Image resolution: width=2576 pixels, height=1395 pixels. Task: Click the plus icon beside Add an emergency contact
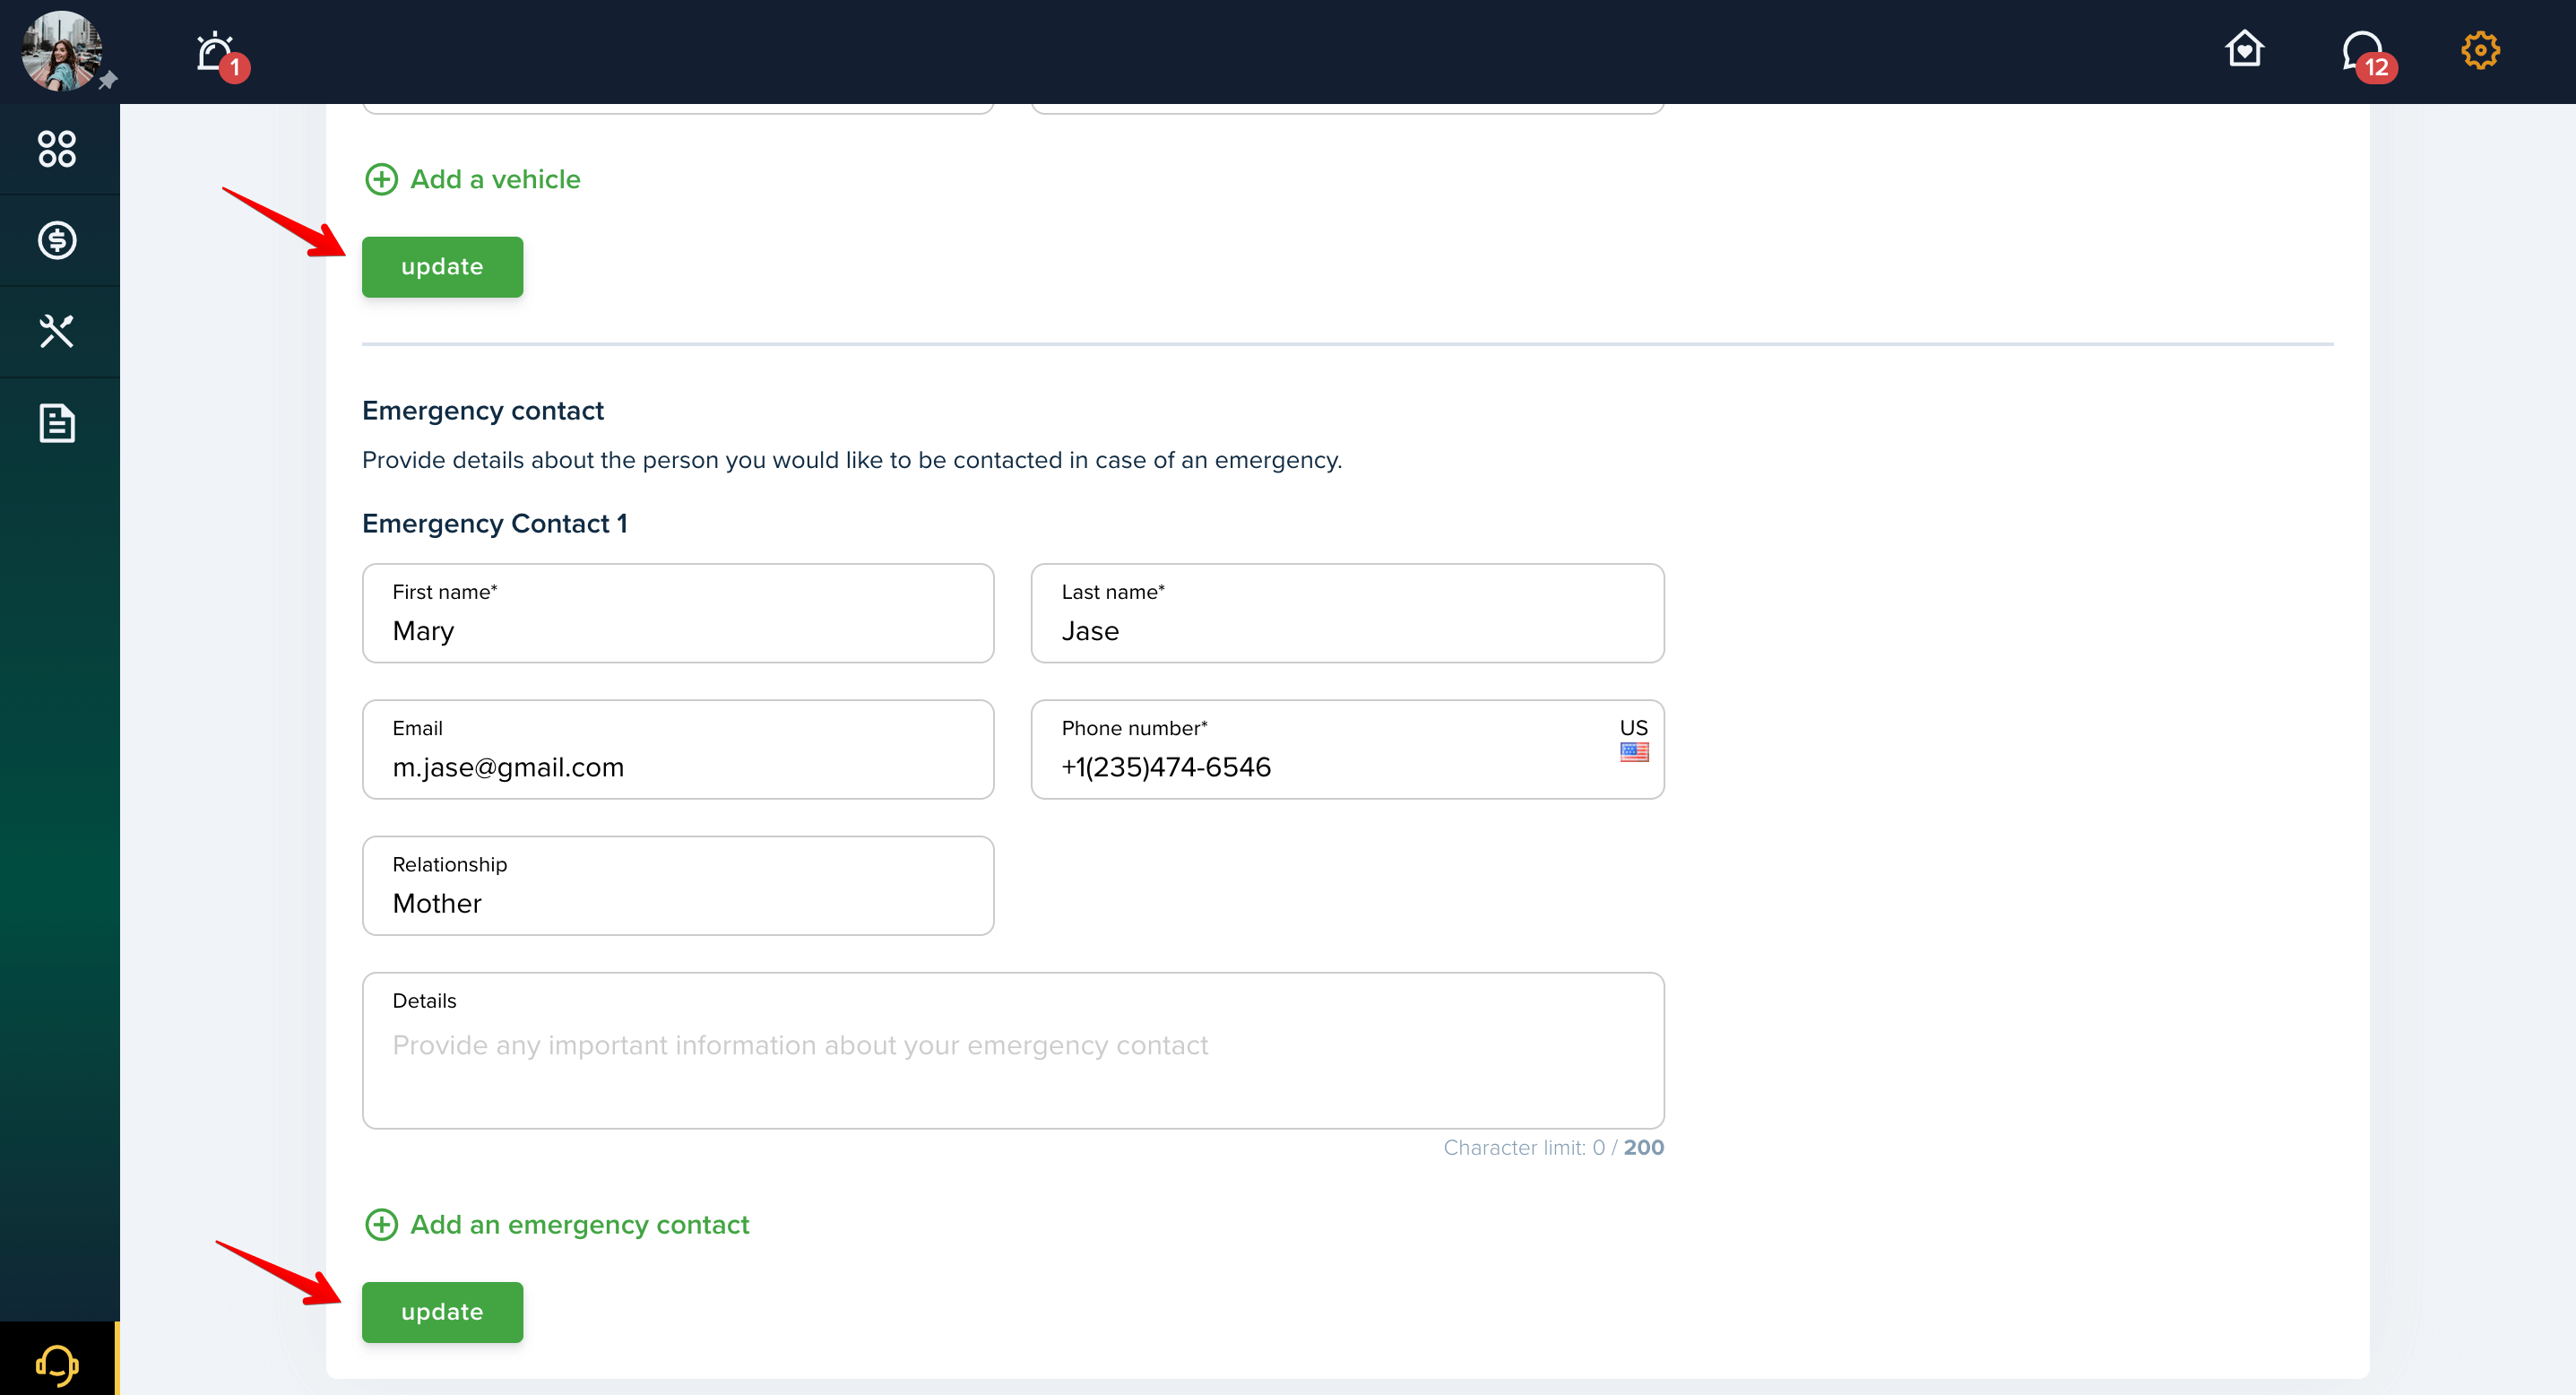click(x=381, y=1225)
